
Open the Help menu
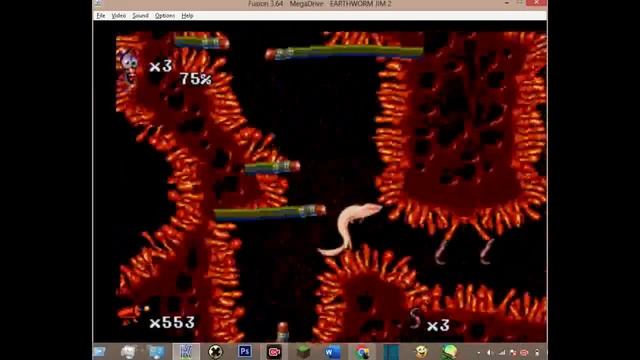(187, 16)
